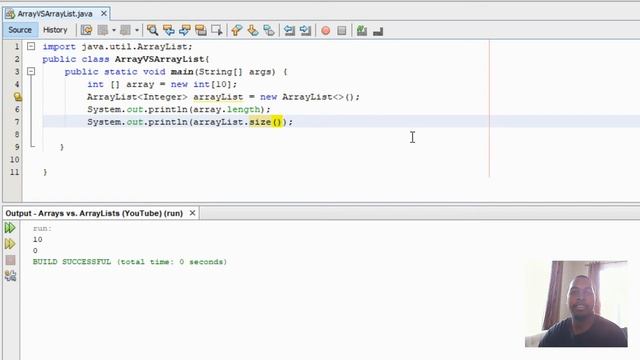This screenshot has height=360, width=640.
Task: Click the grayed Back navigation icon
Action: pyautogui.click(x=103, y=30)
